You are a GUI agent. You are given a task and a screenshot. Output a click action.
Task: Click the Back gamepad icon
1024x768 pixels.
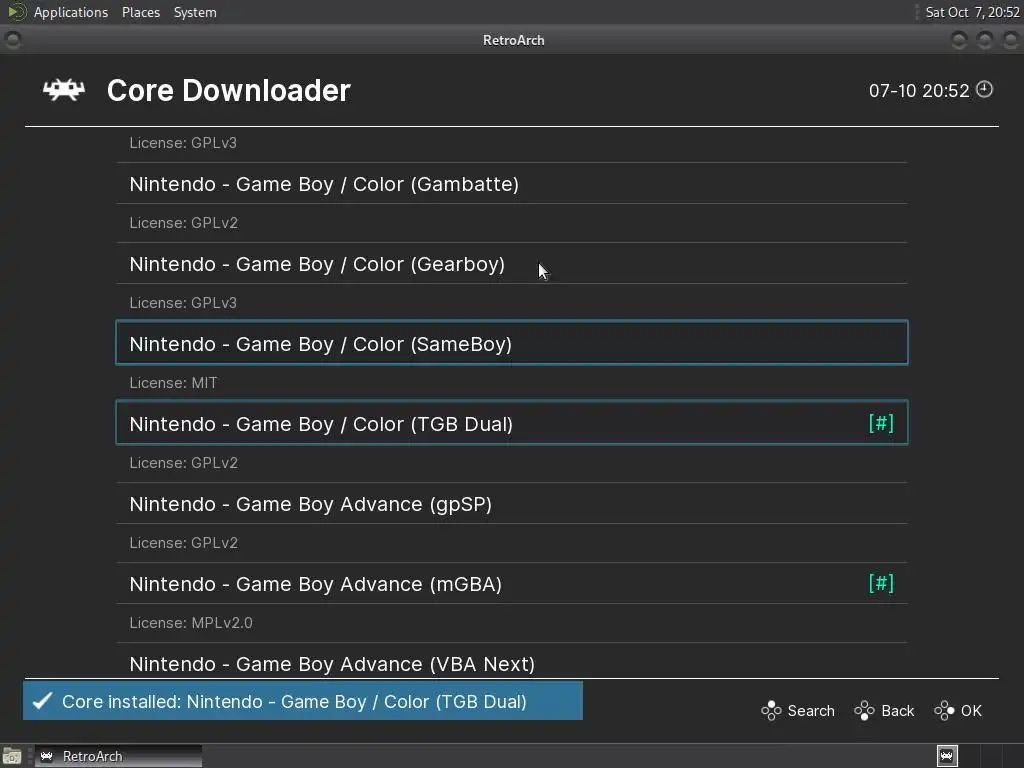coord(864,711)
